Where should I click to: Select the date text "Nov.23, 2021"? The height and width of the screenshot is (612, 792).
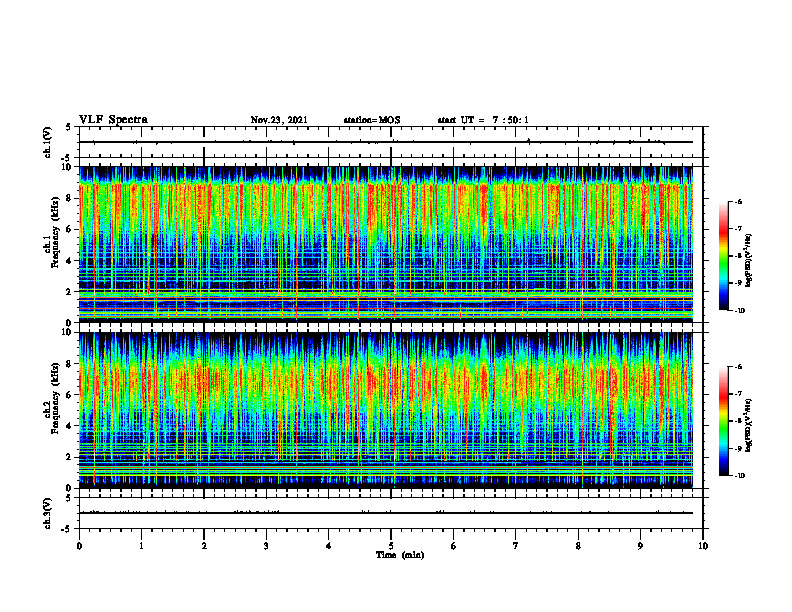[279, 120]
